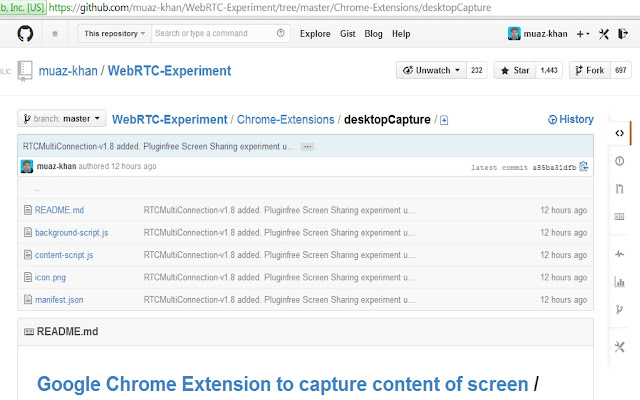Viewport: 640px width, 400px height.
Task: Click icon.png file icon in list
Action: 28,277
